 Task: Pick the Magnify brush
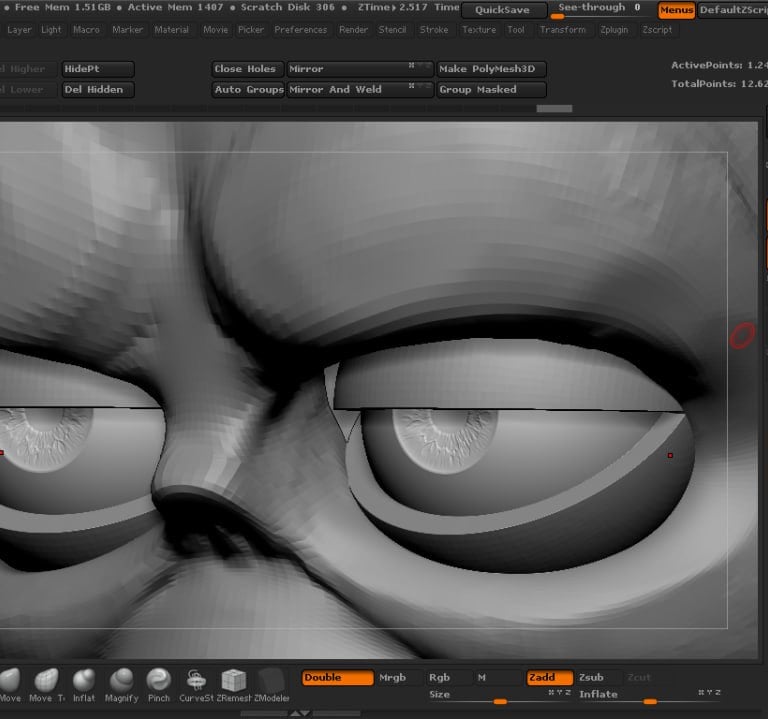tap(121, 685)
